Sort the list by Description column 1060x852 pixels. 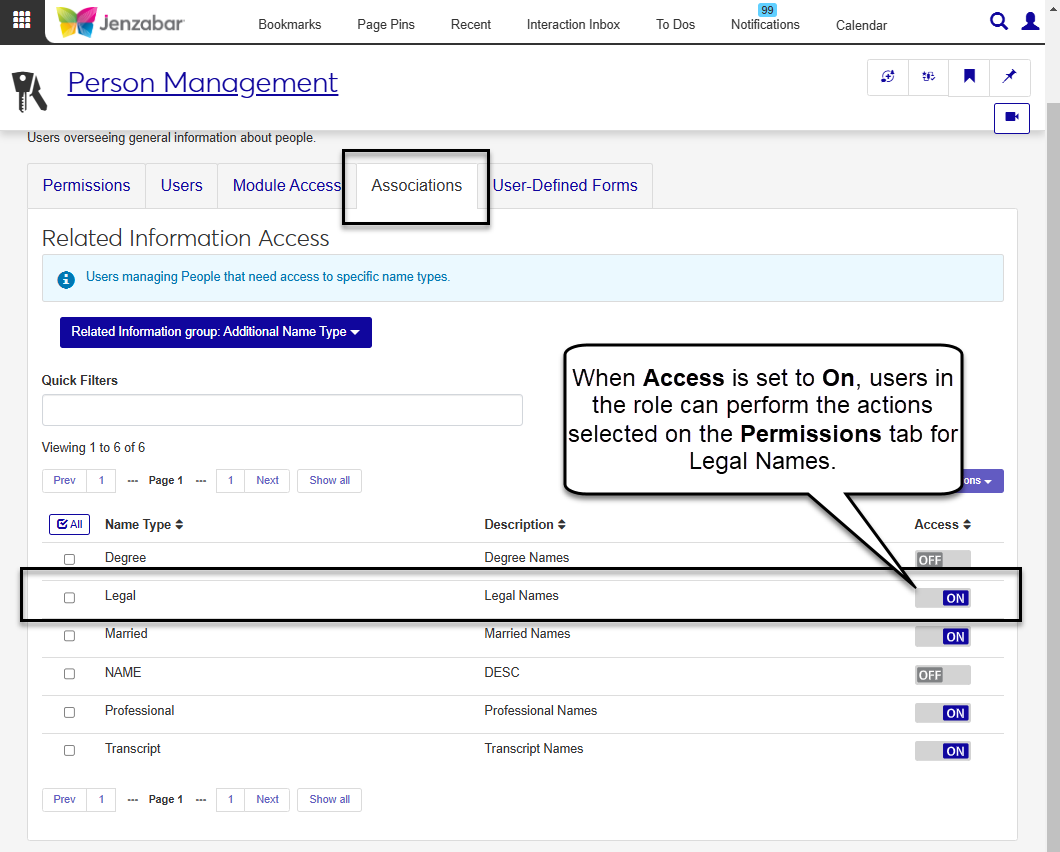click(x=525, y=524)
